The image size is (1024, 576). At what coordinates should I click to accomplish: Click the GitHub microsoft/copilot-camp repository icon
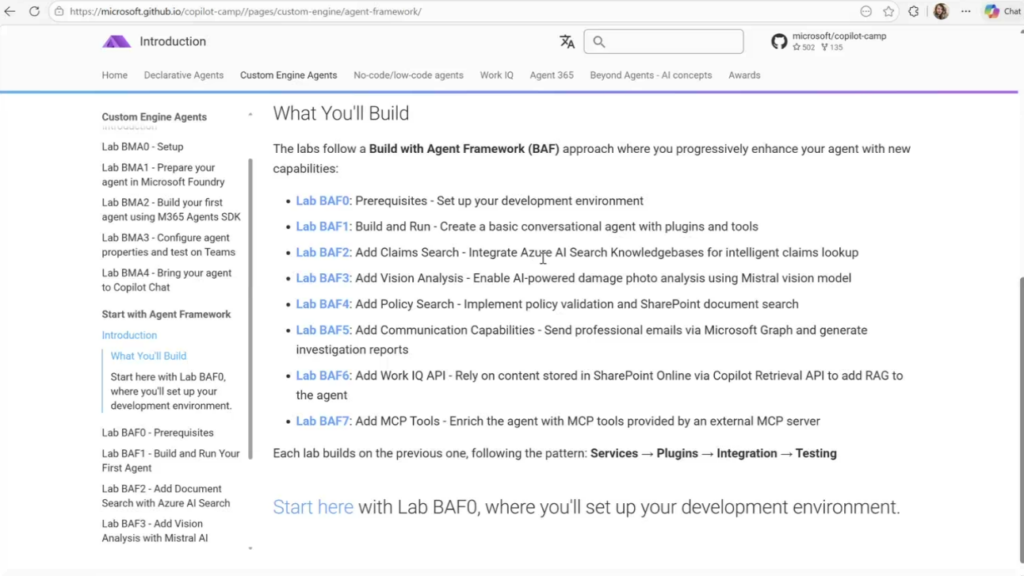click(779, 41)
